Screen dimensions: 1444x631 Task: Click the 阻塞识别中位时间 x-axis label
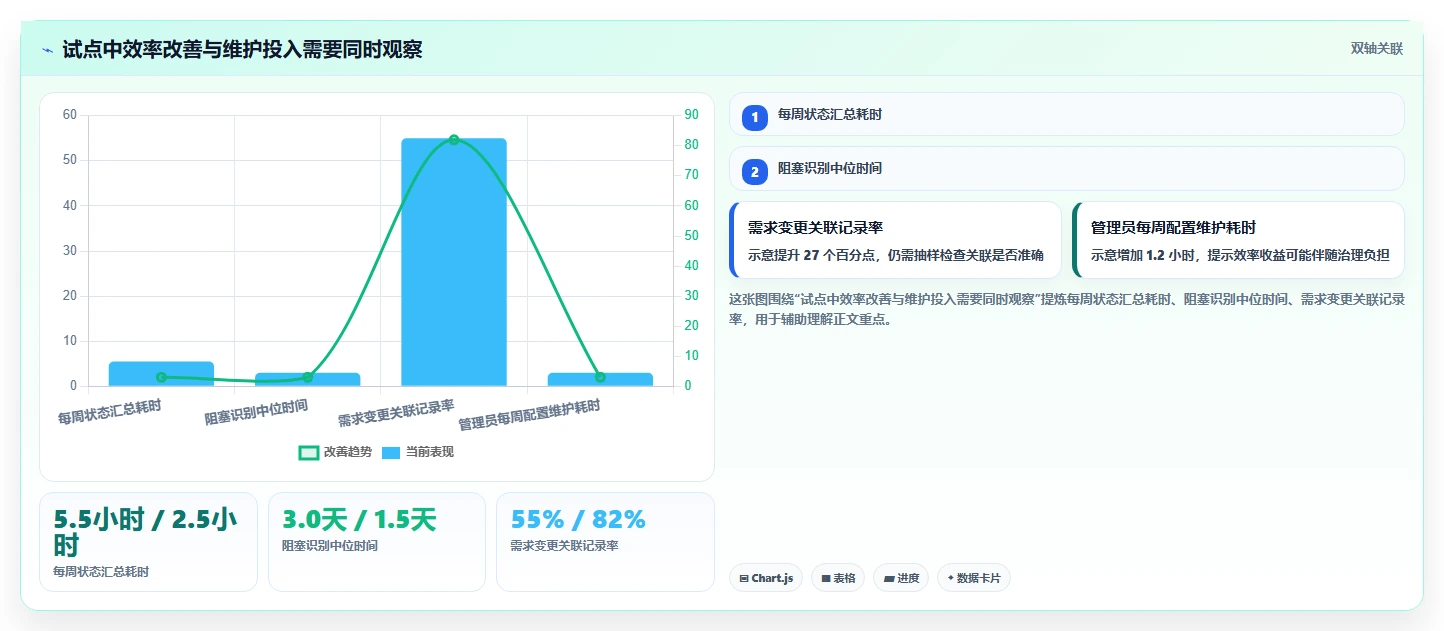256,412
